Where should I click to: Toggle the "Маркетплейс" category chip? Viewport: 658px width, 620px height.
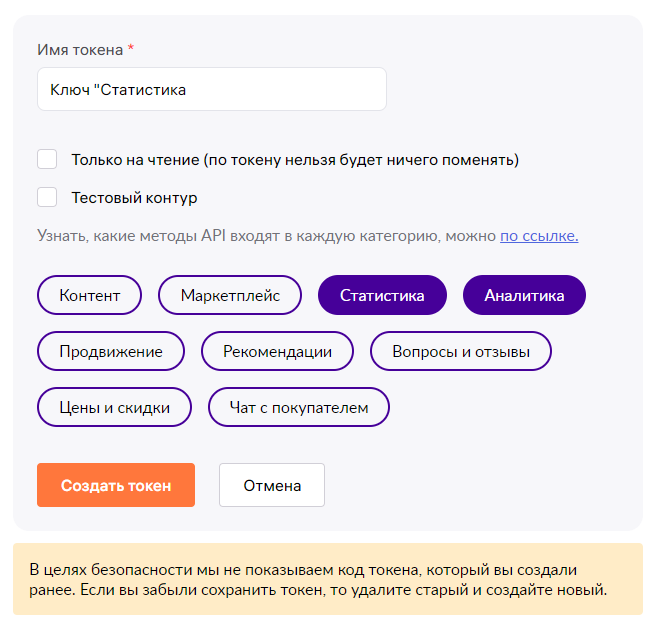tap(230, 295)
